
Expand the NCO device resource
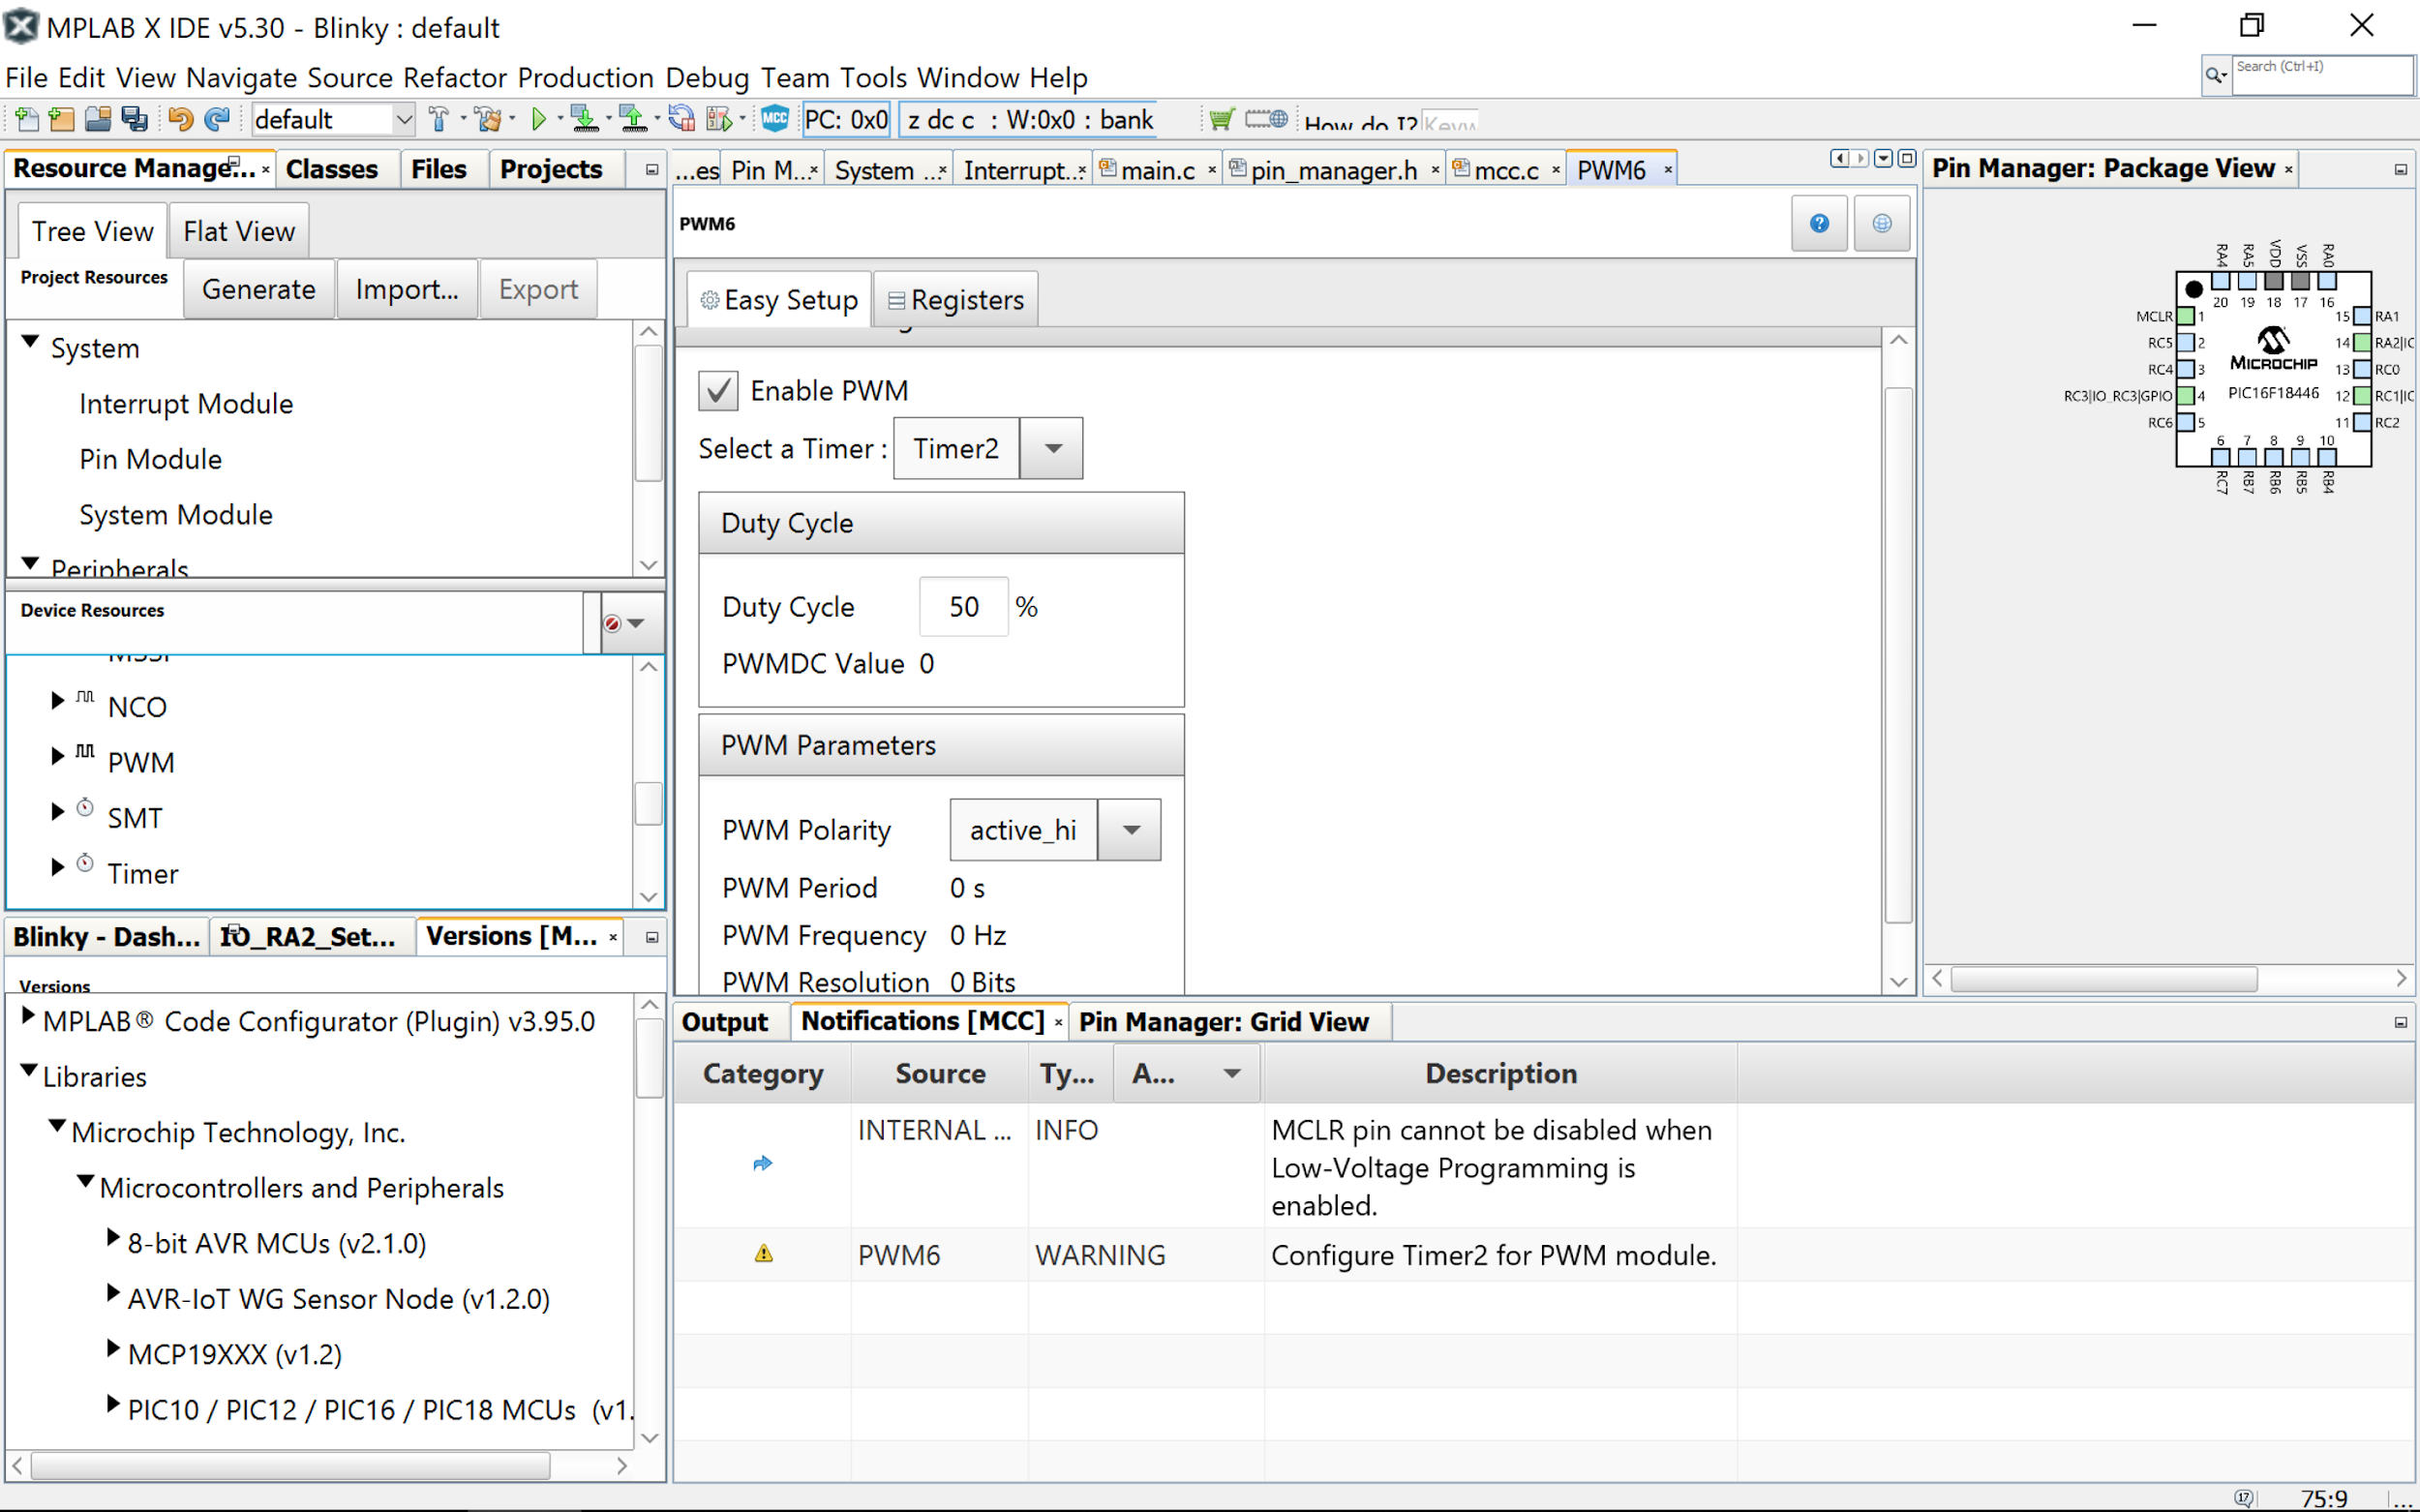pyautogui.click(x=57, y=702)
